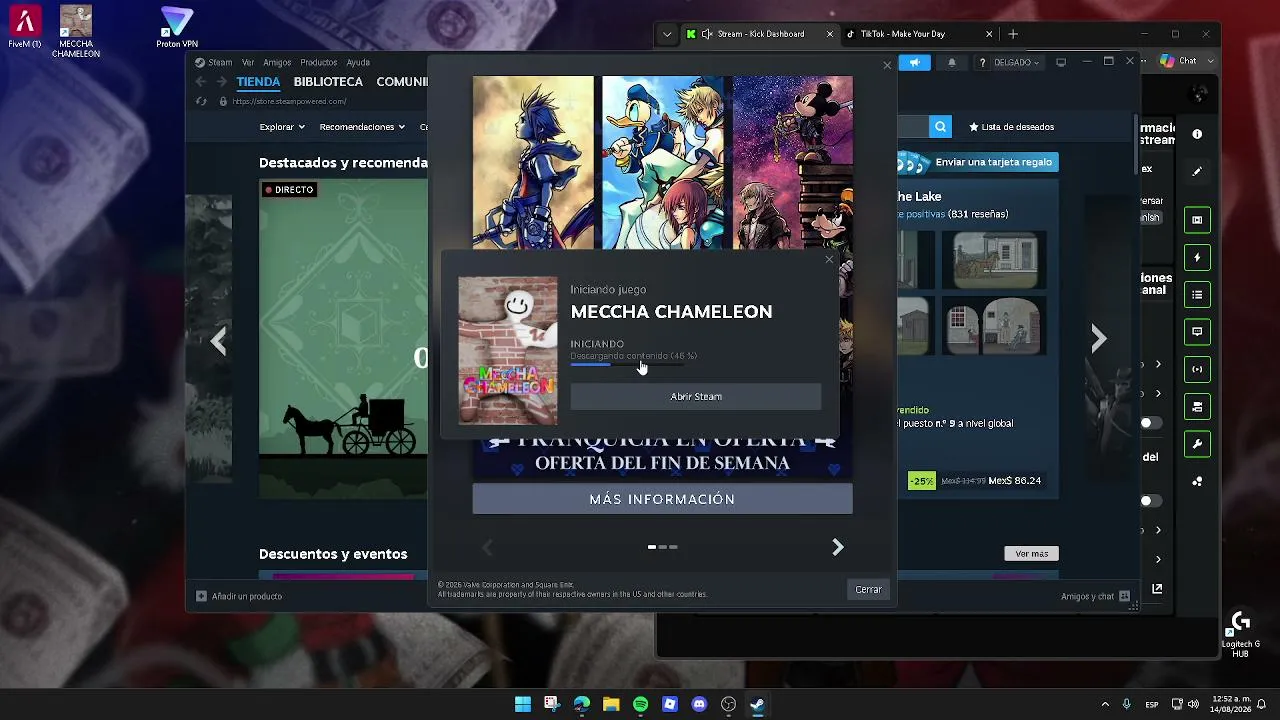This screenshot has width=1280, height=720.
Task: Toggle the Kick dashboard chat panel icon
Action: pos(1197,331)
